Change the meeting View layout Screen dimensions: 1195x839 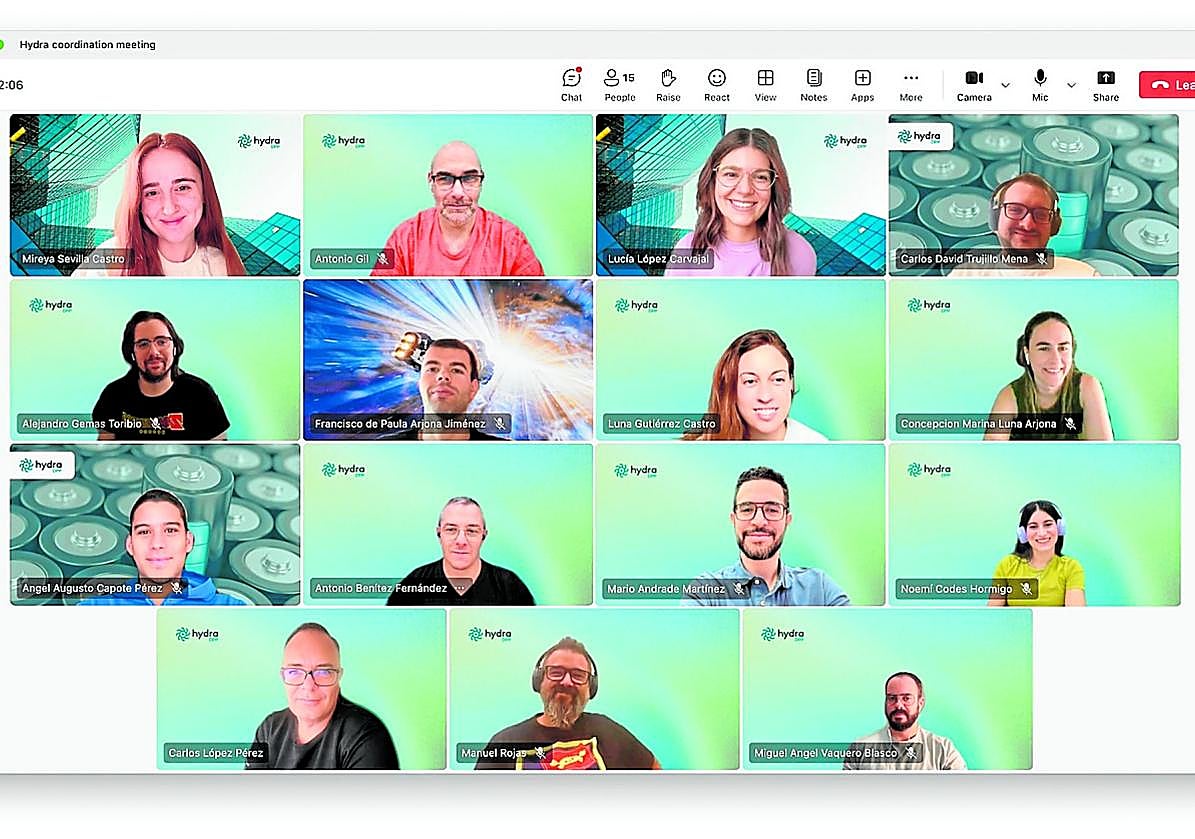point(765,84)
